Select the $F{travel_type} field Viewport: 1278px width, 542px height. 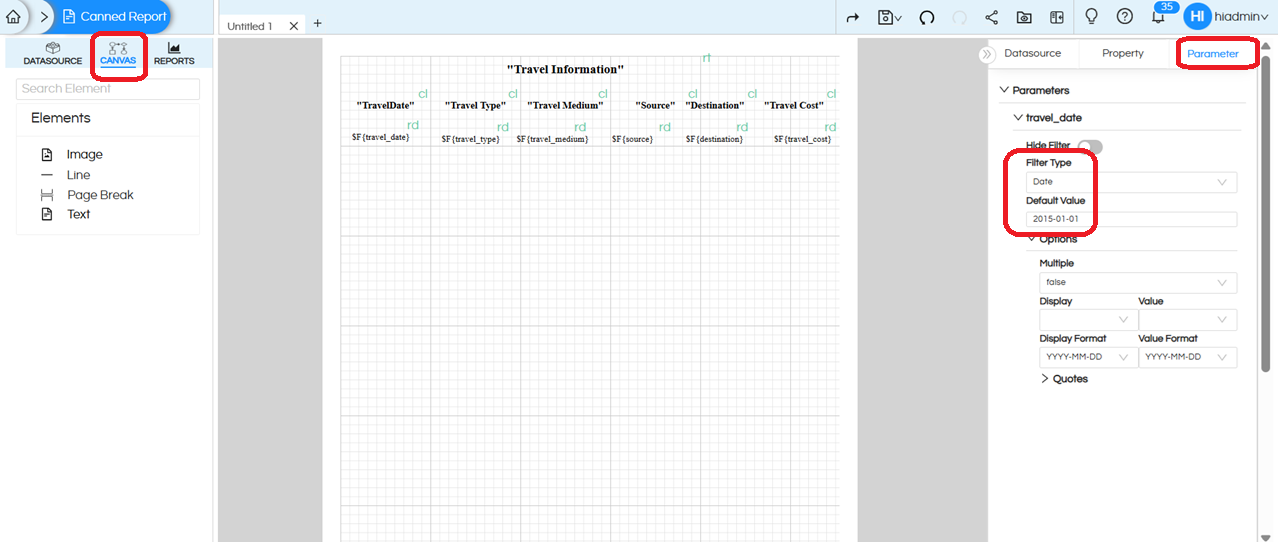coord(470,139)
